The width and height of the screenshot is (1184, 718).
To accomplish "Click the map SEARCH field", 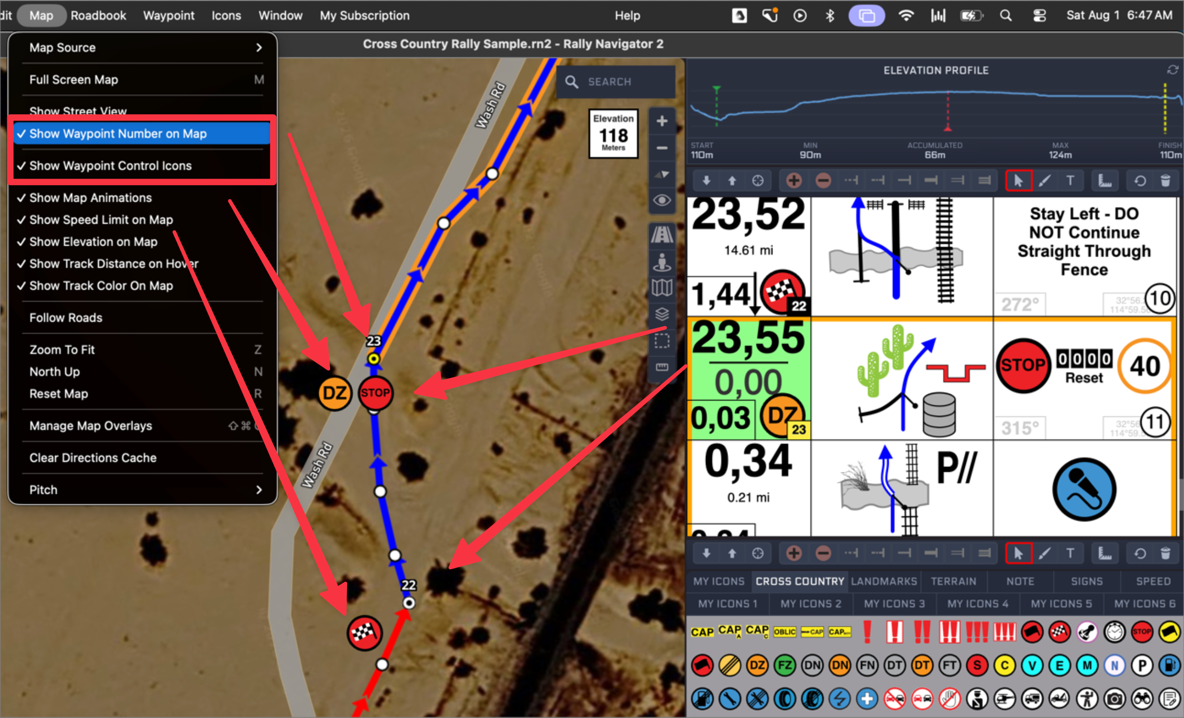I will point(616,82).
